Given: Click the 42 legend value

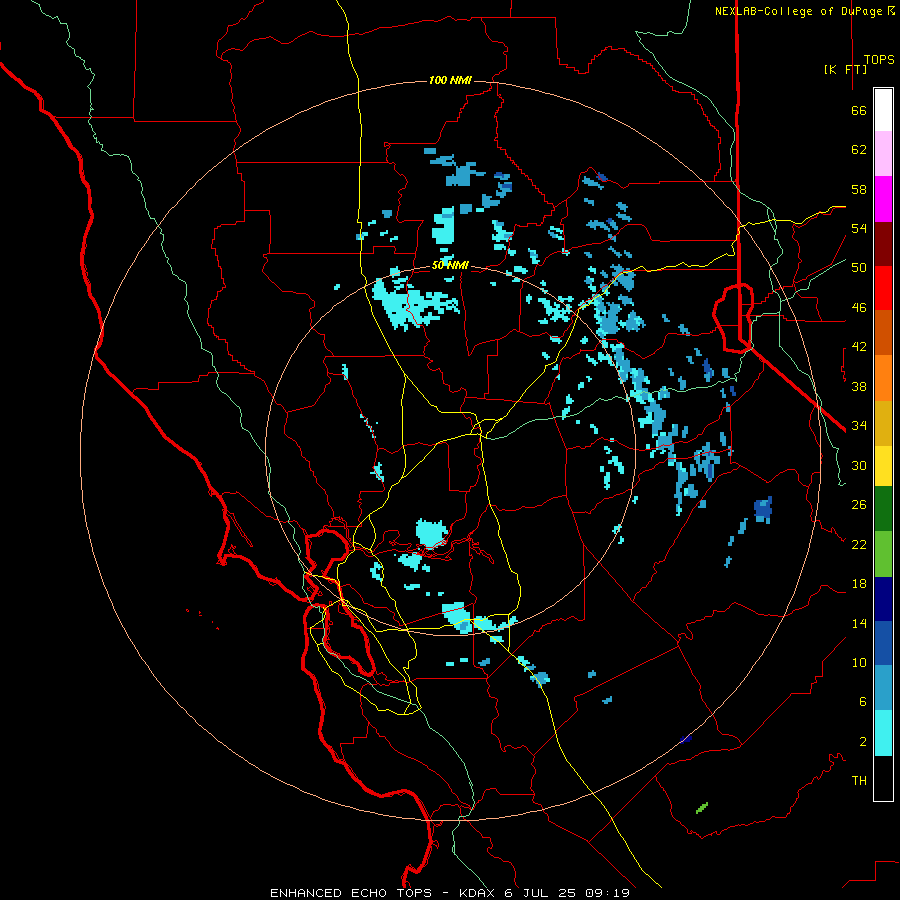Looking at the screenshot, I should point(859,347).
